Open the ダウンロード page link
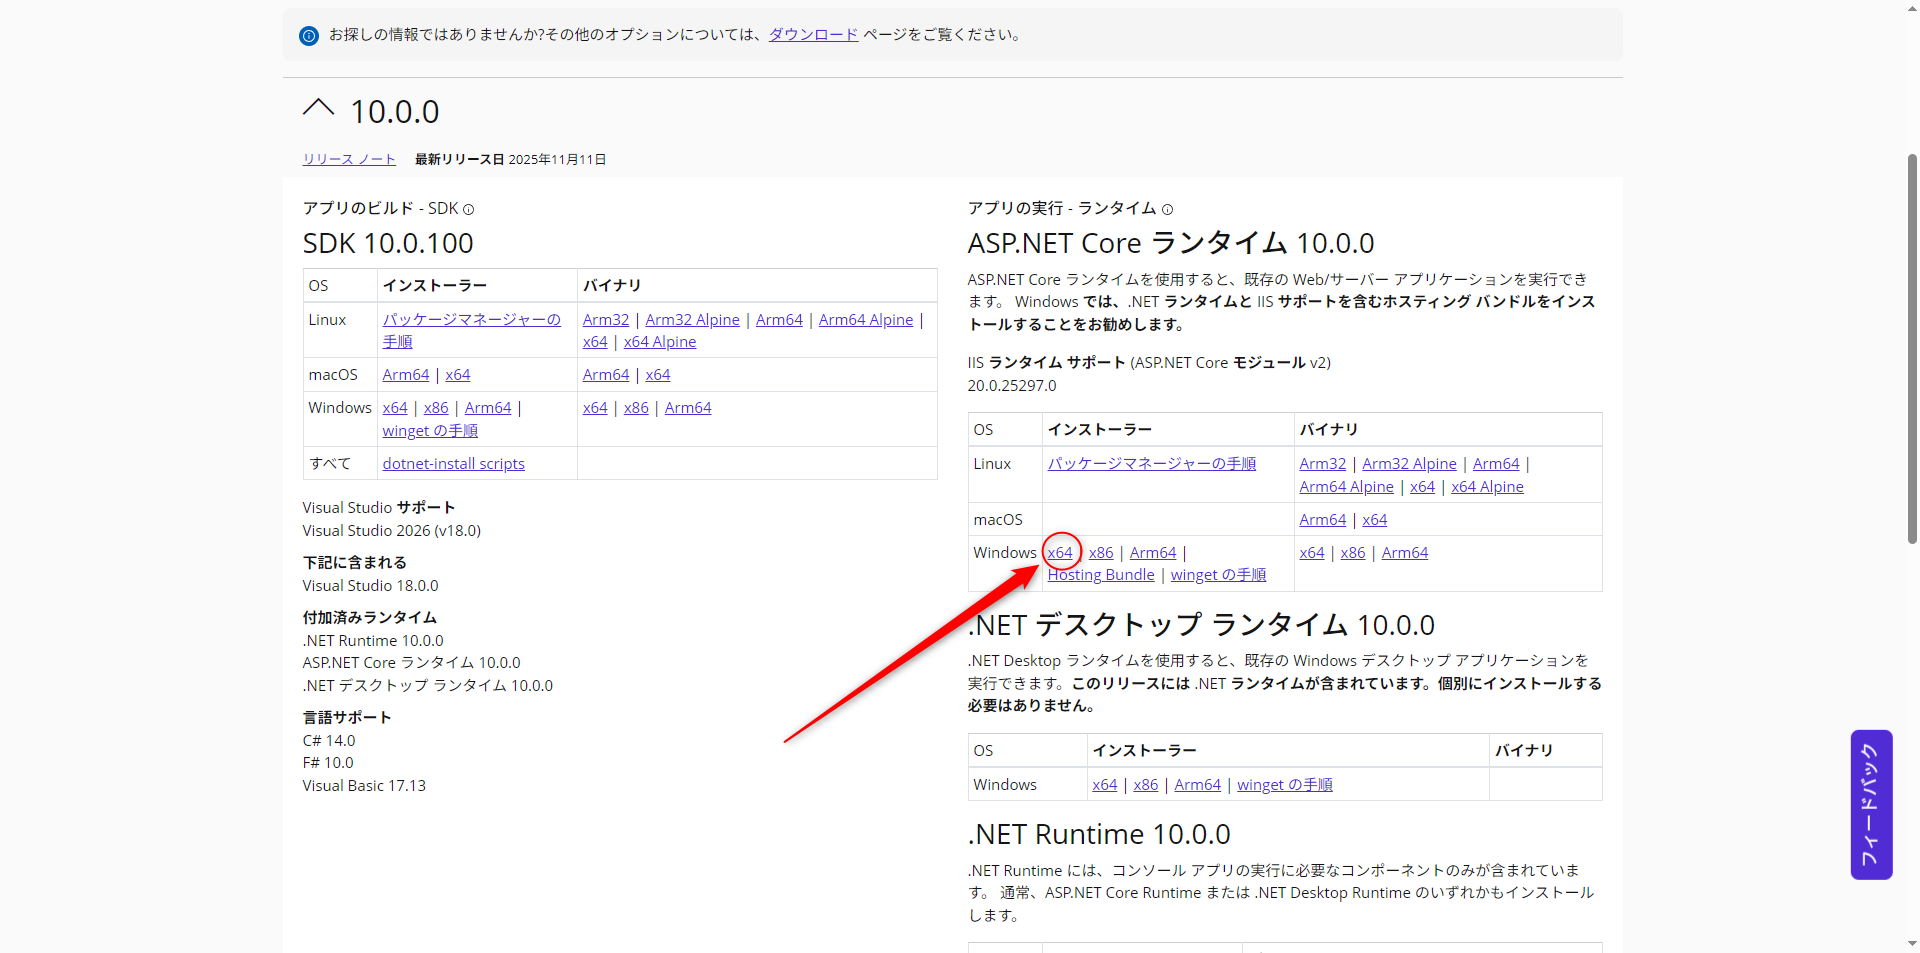 [812, 35]
